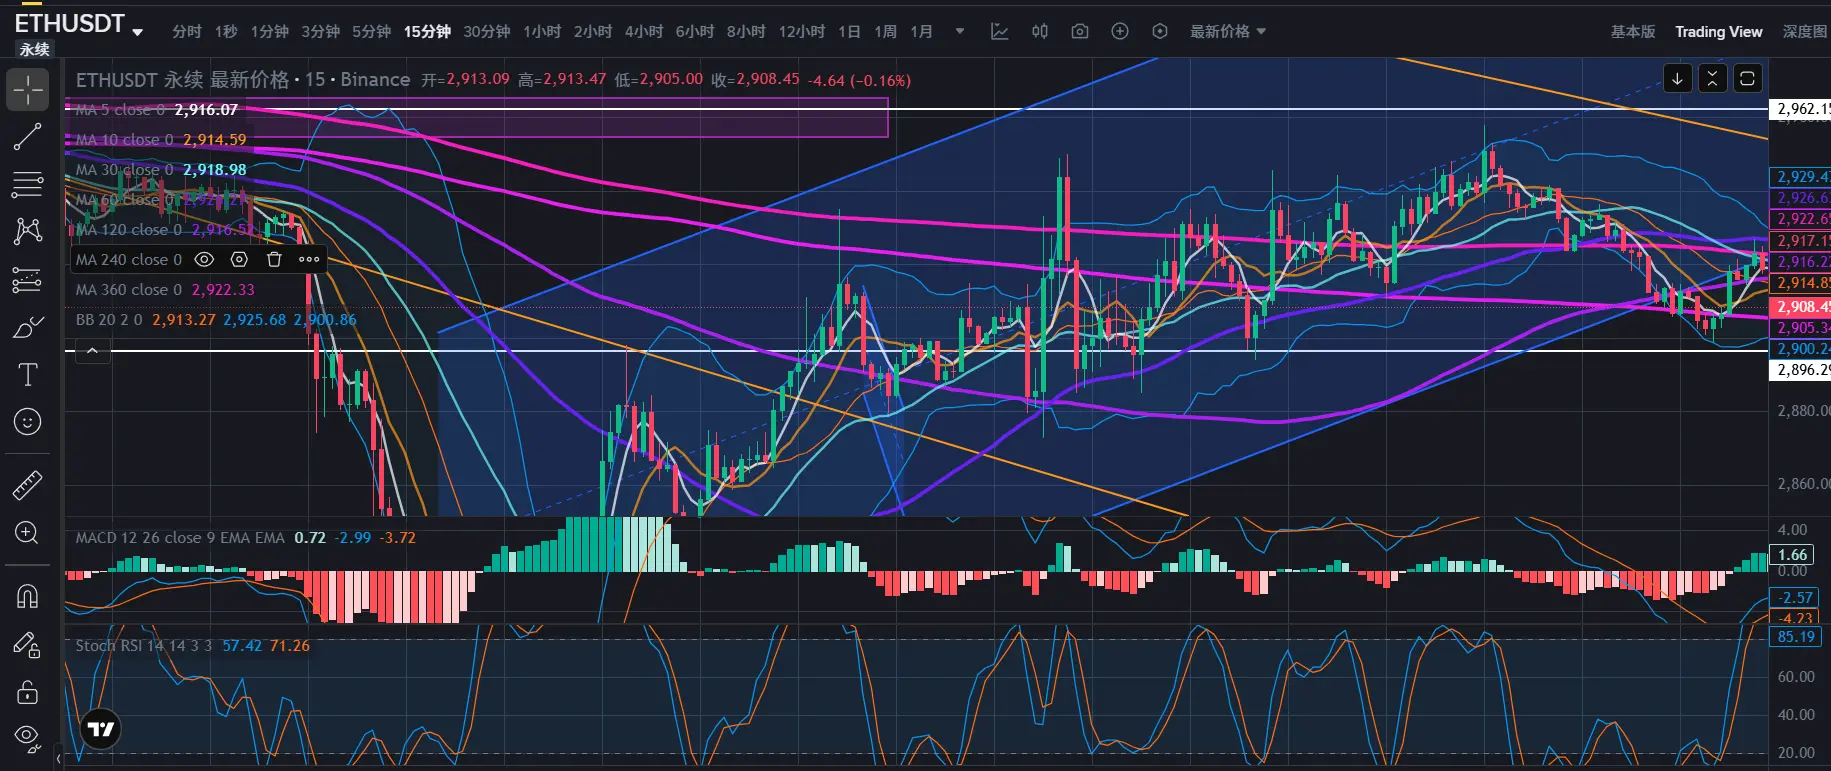Expand more time intervals dropdown
This screenshot has width=1831, height=771.
click(960, 31)
